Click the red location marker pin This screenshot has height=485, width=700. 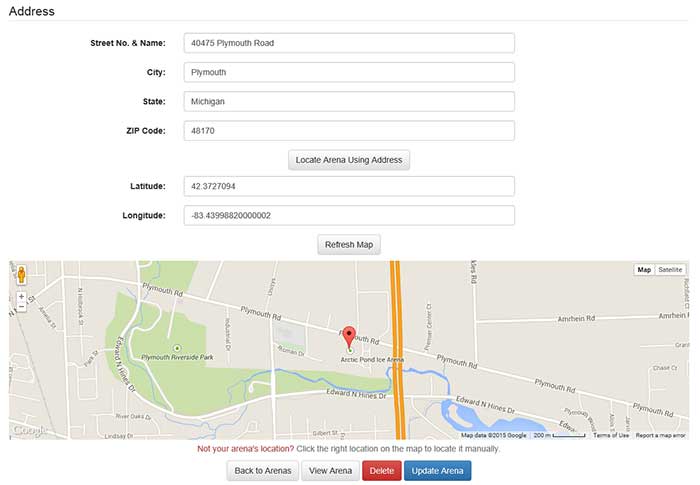point(350,335)
